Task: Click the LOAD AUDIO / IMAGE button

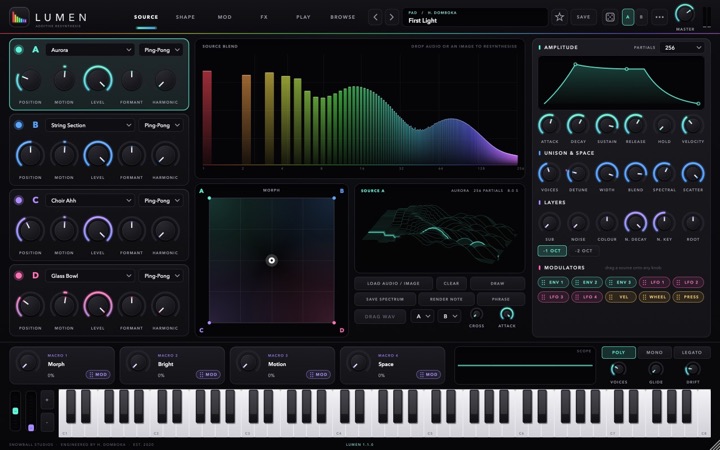Action: pos(394,283)
